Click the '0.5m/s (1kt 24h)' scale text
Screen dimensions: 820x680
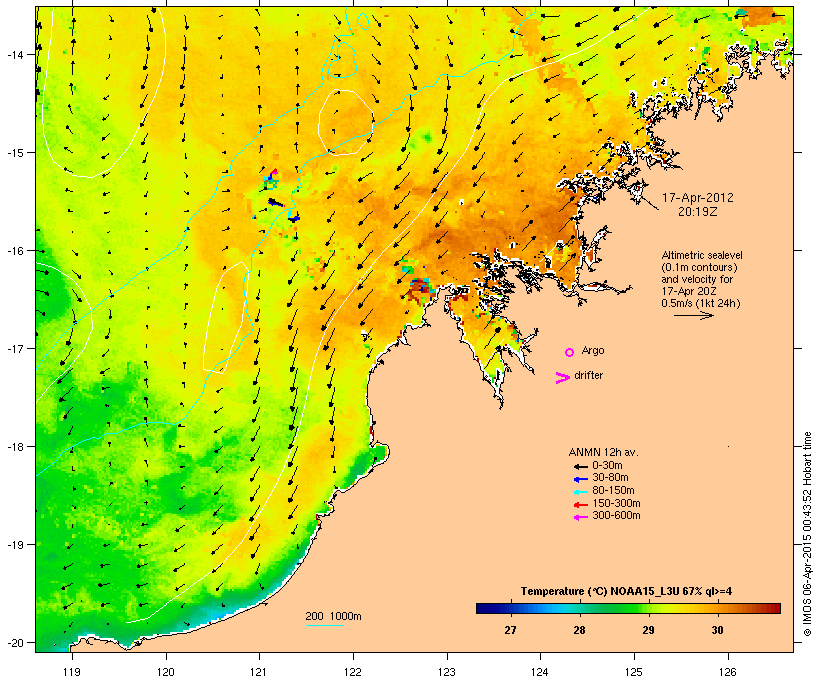(701, 303)
